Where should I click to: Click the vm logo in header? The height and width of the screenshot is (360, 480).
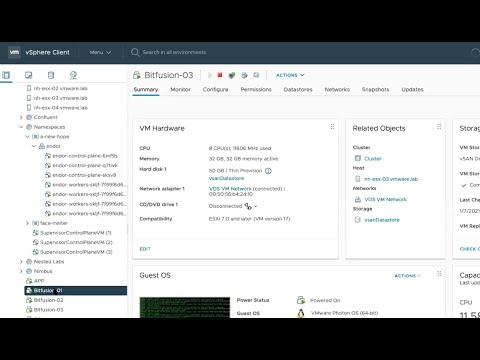click(14, 52)
